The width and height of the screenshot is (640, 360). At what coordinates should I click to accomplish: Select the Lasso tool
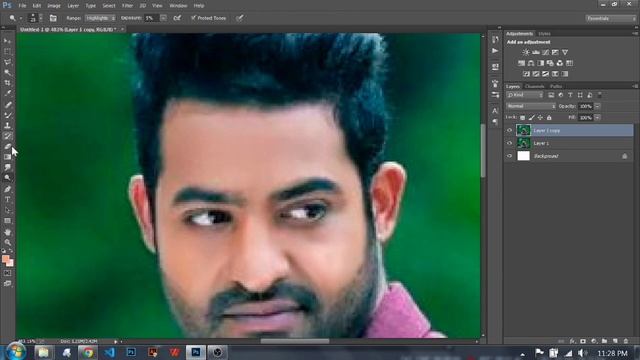(x=7, y=62)
